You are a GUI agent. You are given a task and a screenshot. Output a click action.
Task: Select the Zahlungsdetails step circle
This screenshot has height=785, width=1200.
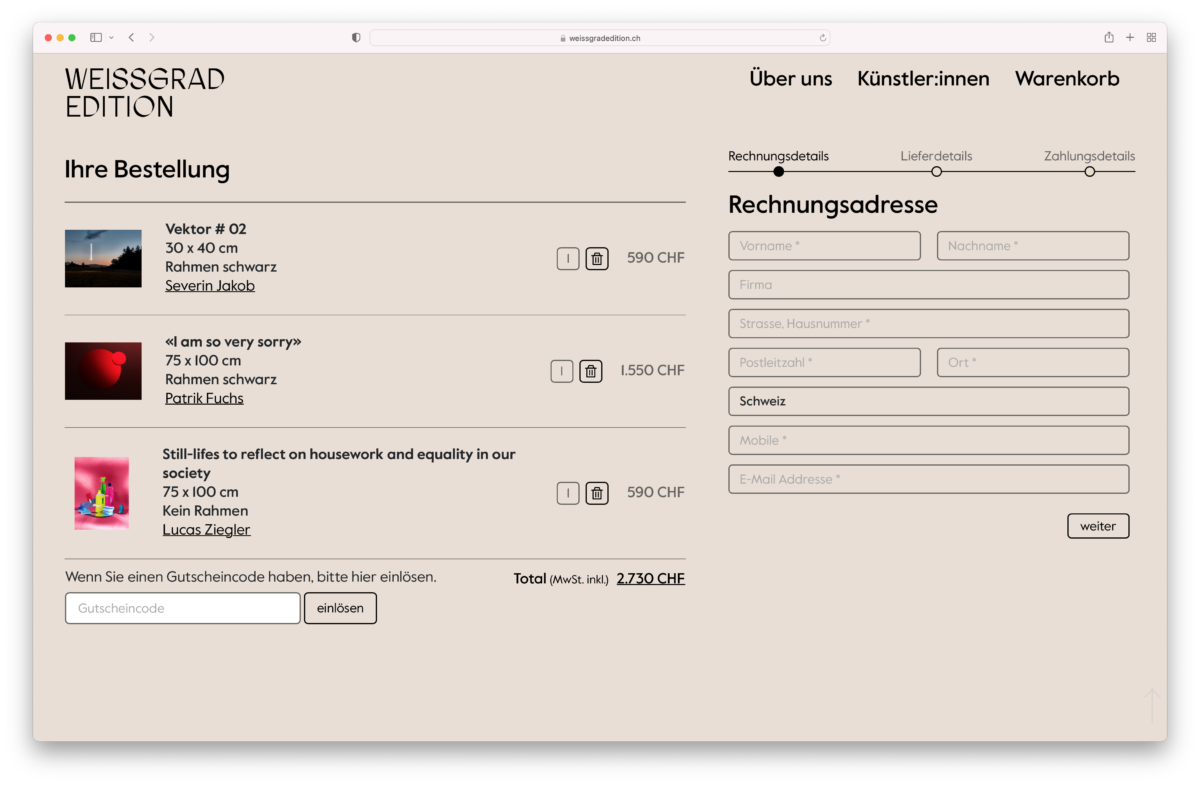pos(1089,172)
